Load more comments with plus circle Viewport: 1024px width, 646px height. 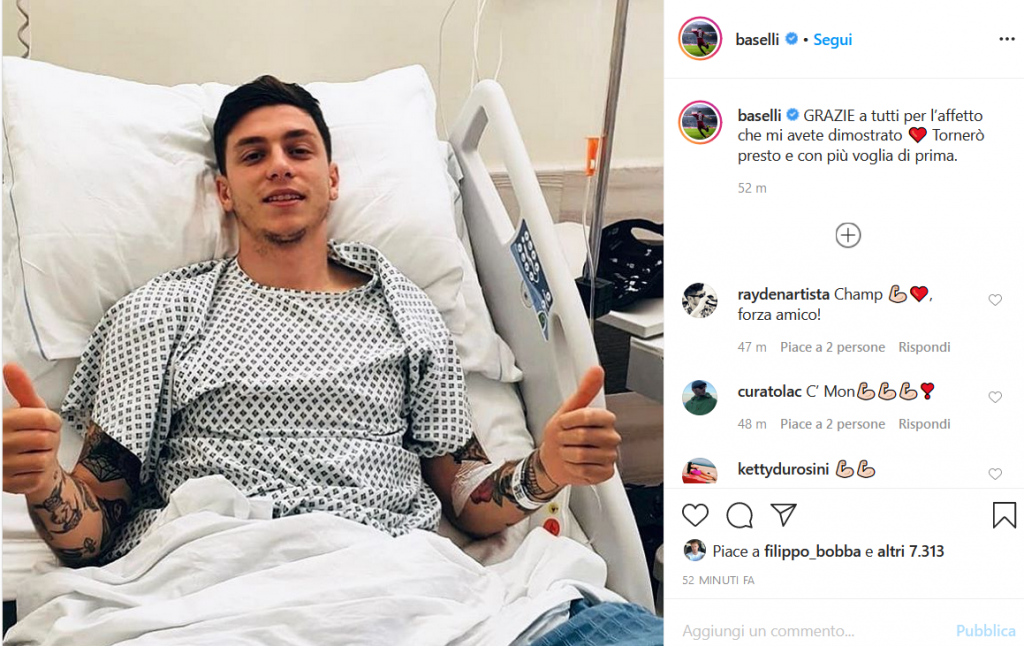tap(848, 235)
